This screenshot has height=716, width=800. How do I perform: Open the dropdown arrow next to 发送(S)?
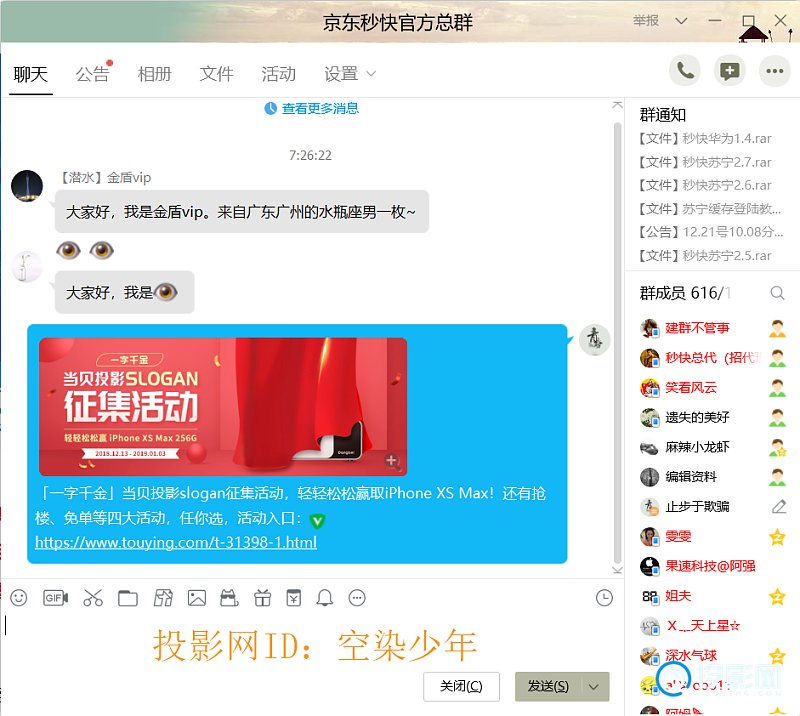pyautogui.click(x=593, y=687)
